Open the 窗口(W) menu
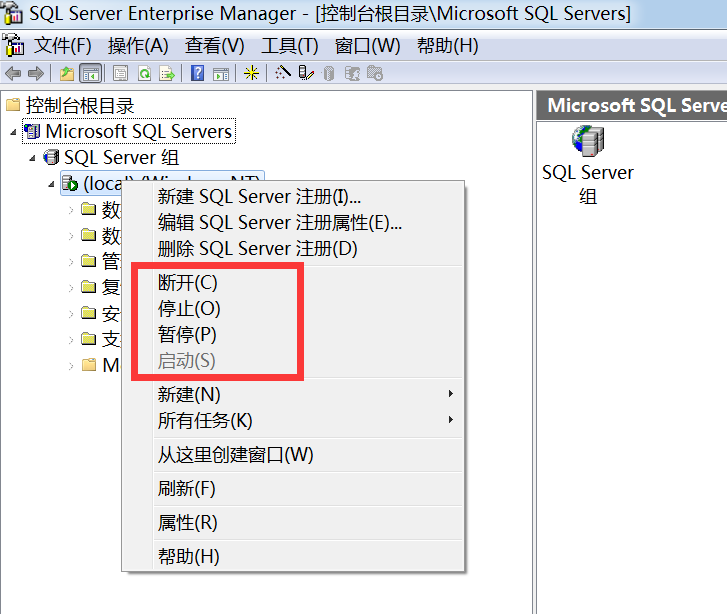The width and height of the screenshot is (727, 614). pos(368,45)
